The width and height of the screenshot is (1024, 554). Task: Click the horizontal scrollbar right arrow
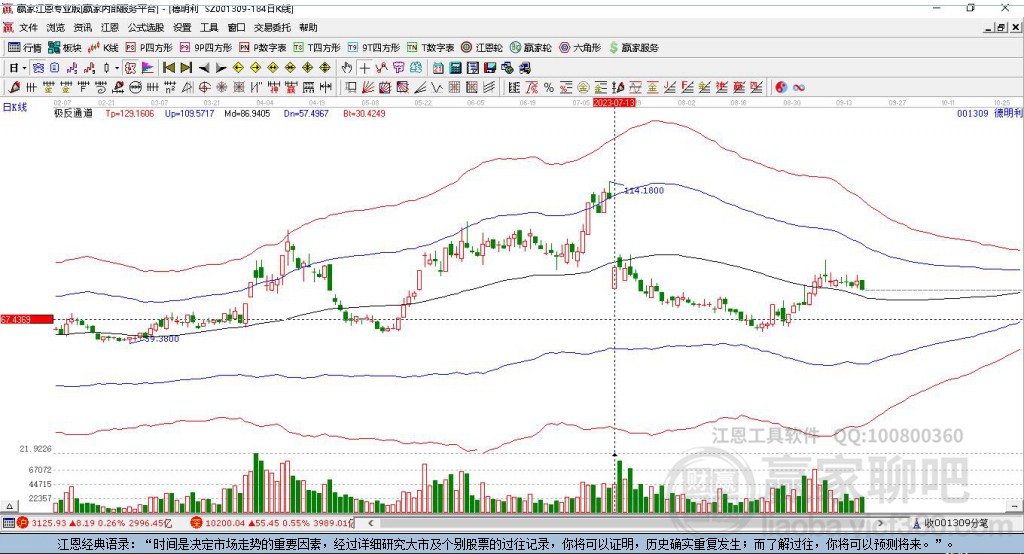[880, 523]
